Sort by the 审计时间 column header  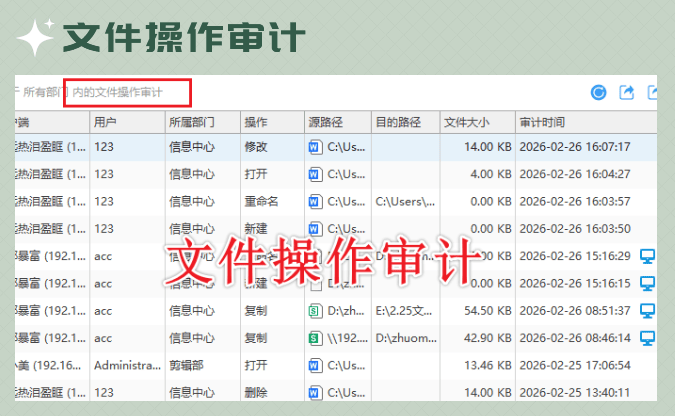pos(586,122)
